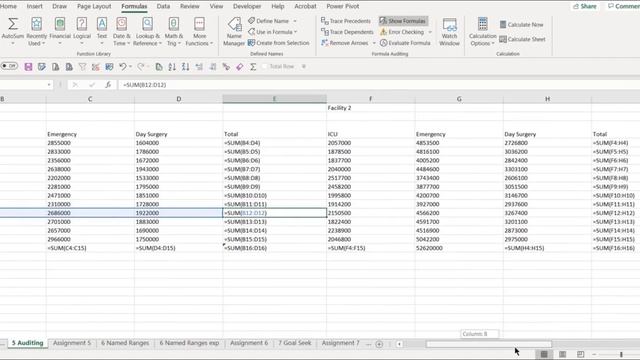Open the AutoSum function
This screenshot has height=360, width=640.
click(x=13, y=31)
